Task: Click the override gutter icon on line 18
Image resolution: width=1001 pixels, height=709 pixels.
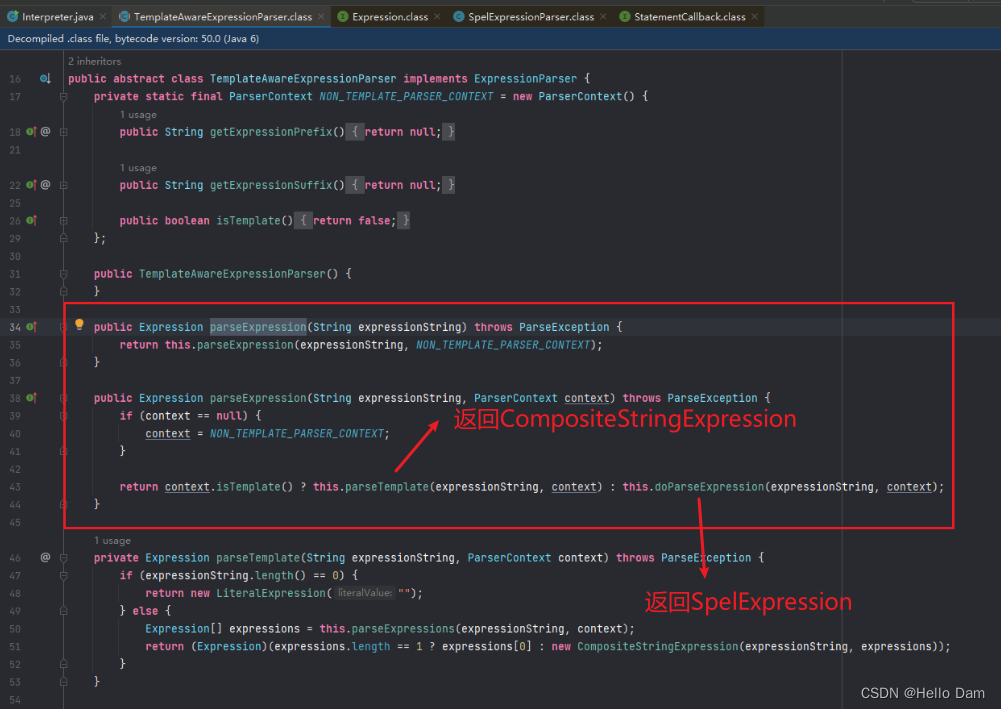Action: pos(31,132)
